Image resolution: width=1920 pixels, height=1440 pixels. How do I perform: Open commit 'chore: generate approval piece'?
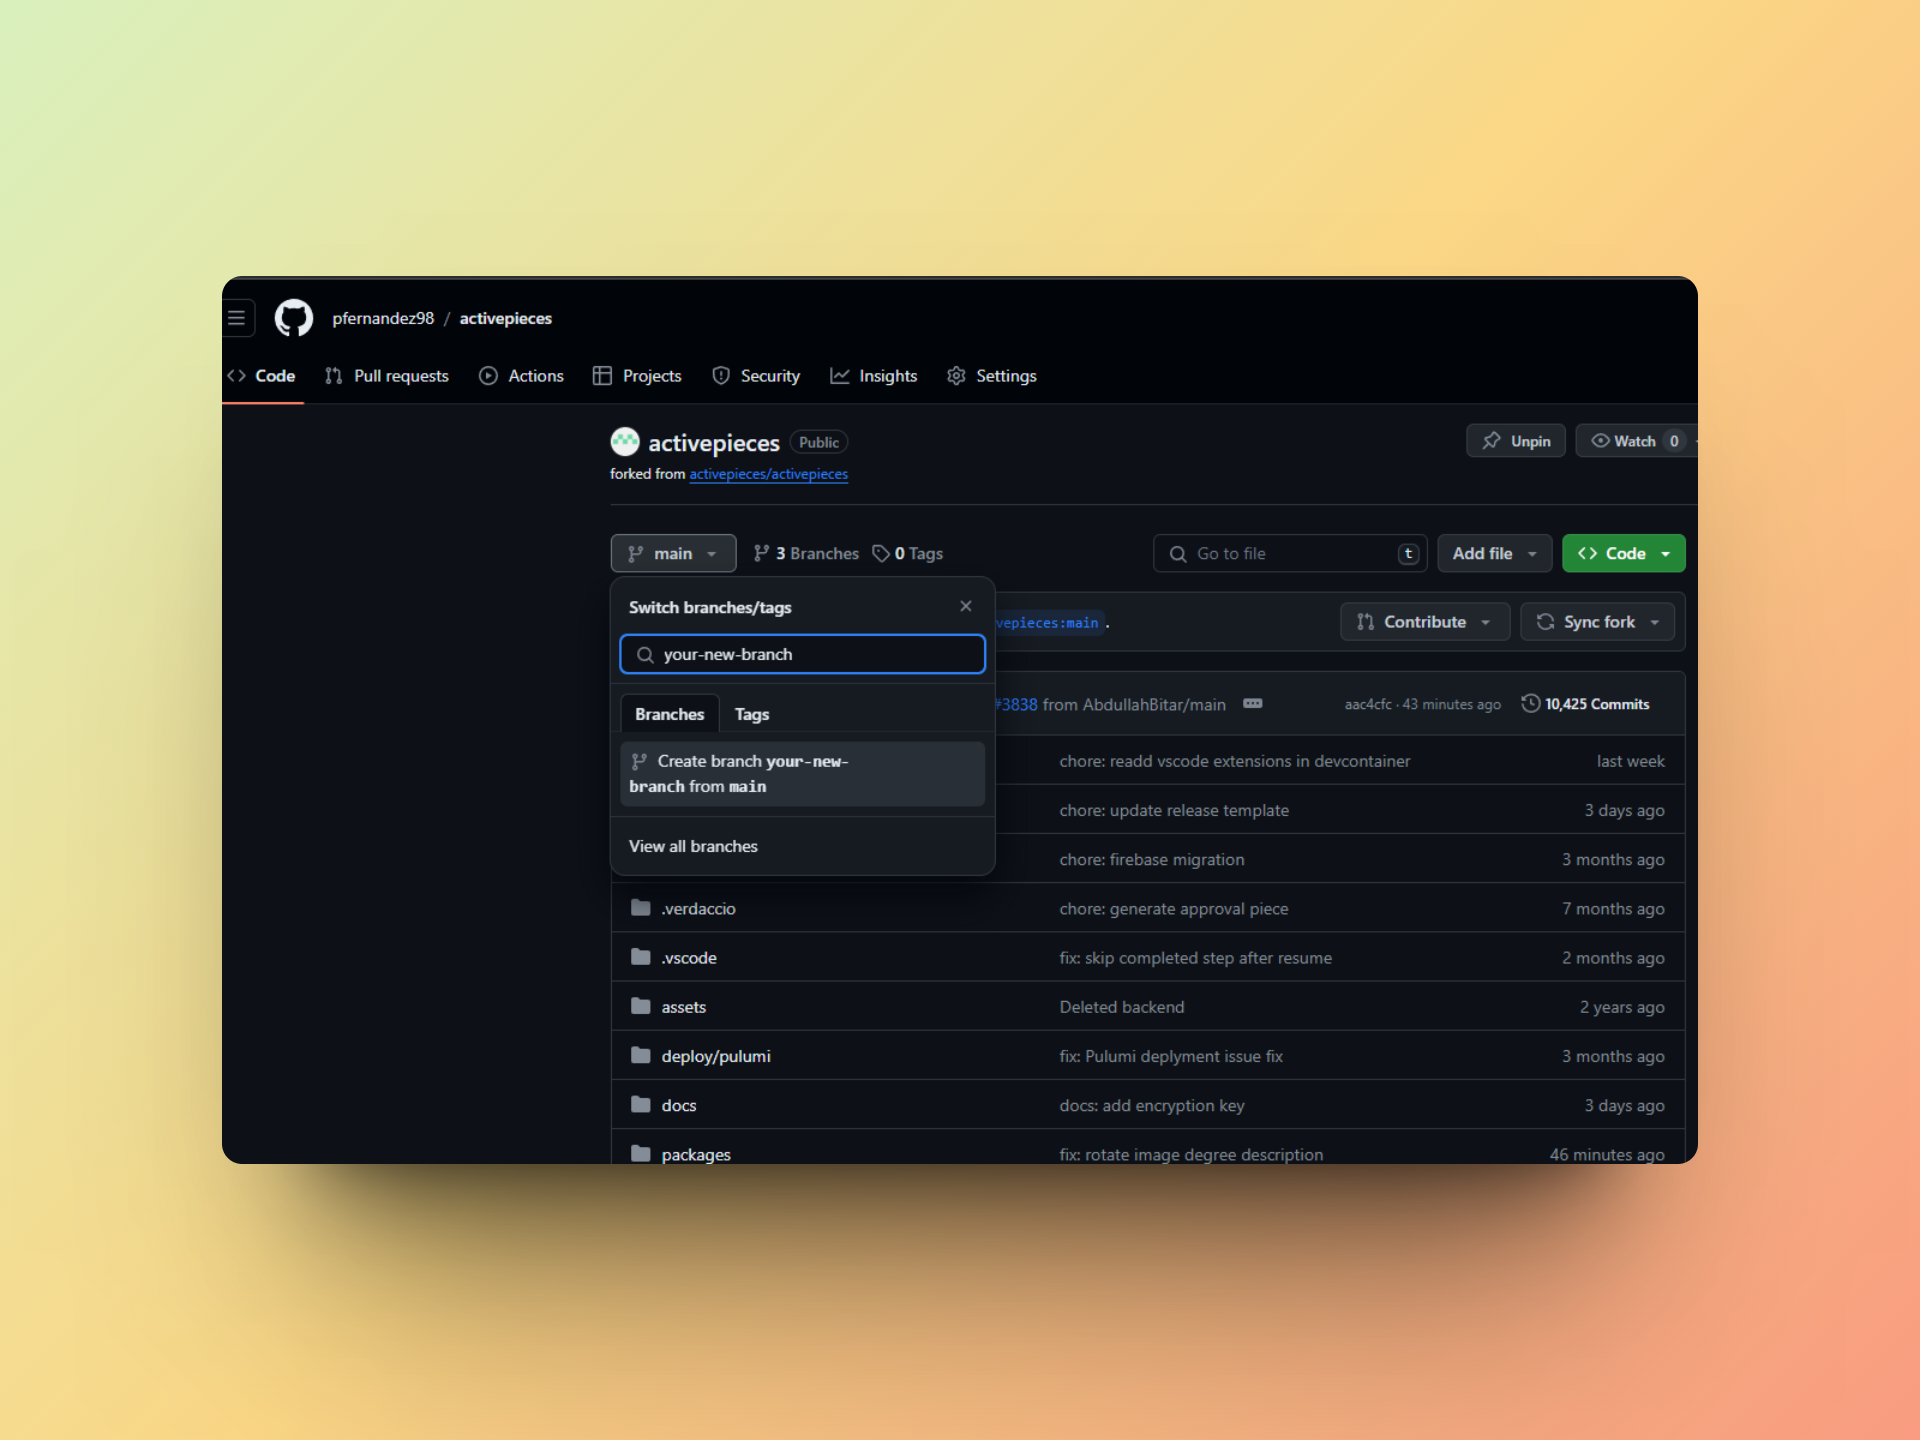coord(1174,909)
